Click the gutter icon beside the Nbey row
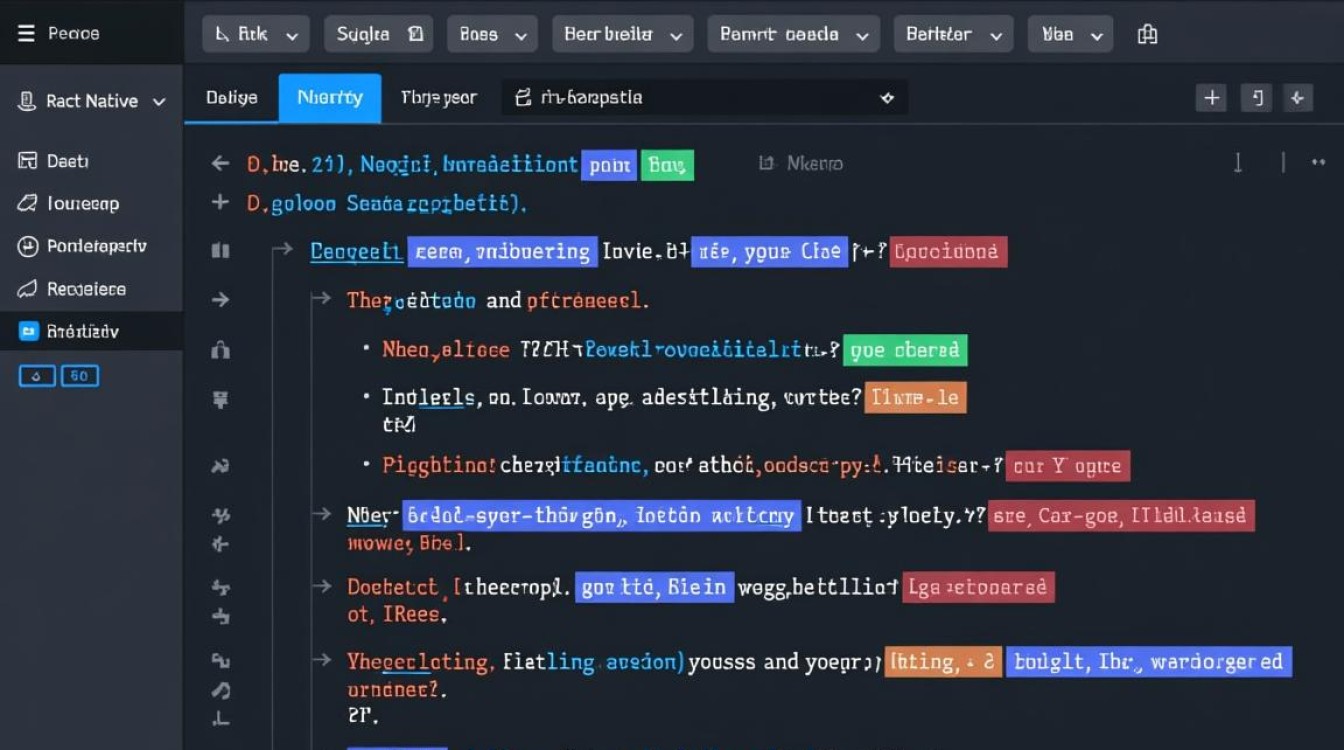Viewport: 1344px width, 750px height. coord(221,516)
